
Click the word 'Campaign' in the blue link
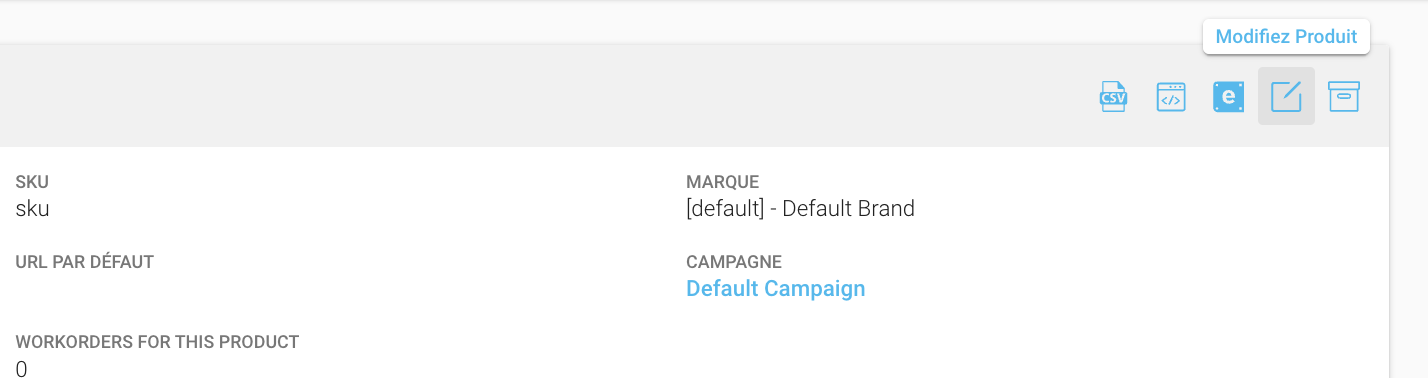click(814, 289)
